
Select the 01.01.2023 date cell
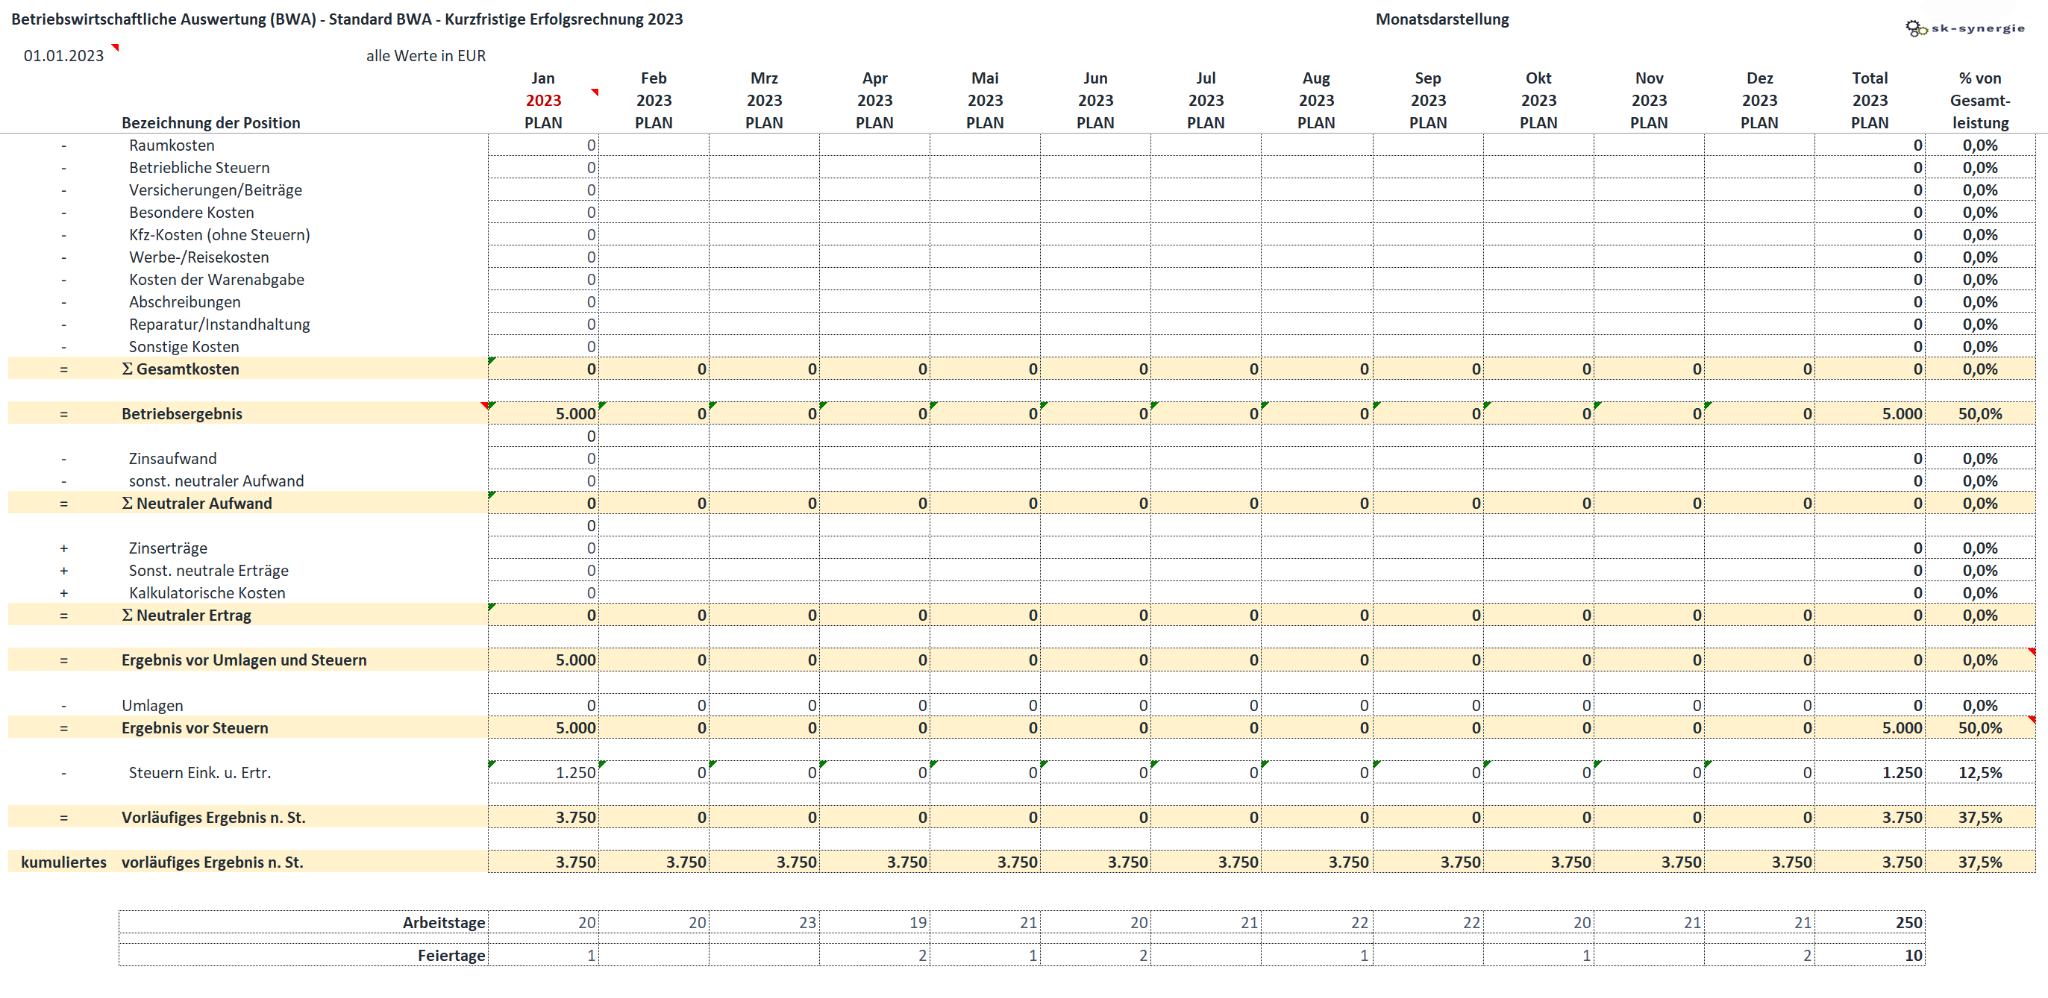click(x=64, y=56)
